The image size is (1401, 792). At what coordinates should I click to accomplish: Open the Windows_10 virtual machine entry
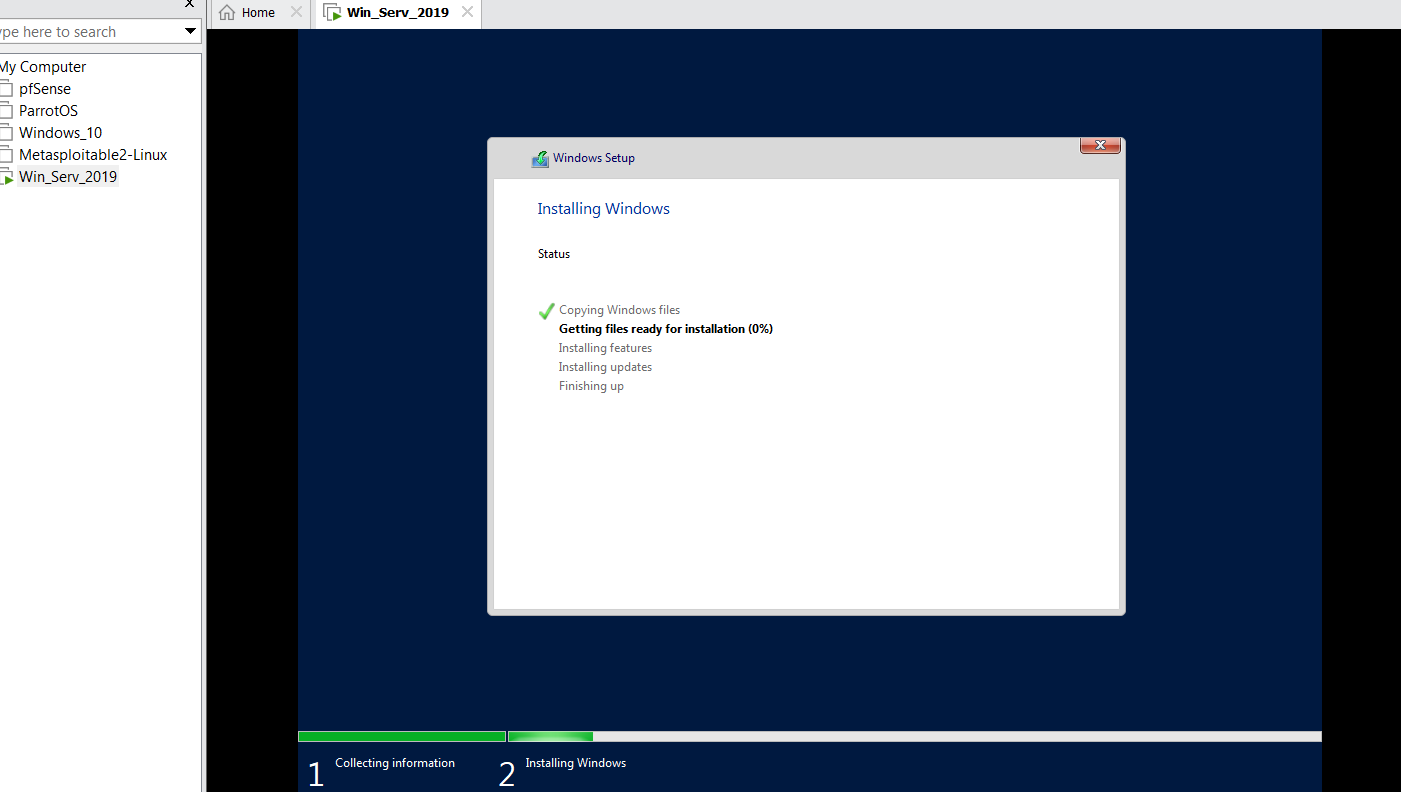click(x=60, y=133)
